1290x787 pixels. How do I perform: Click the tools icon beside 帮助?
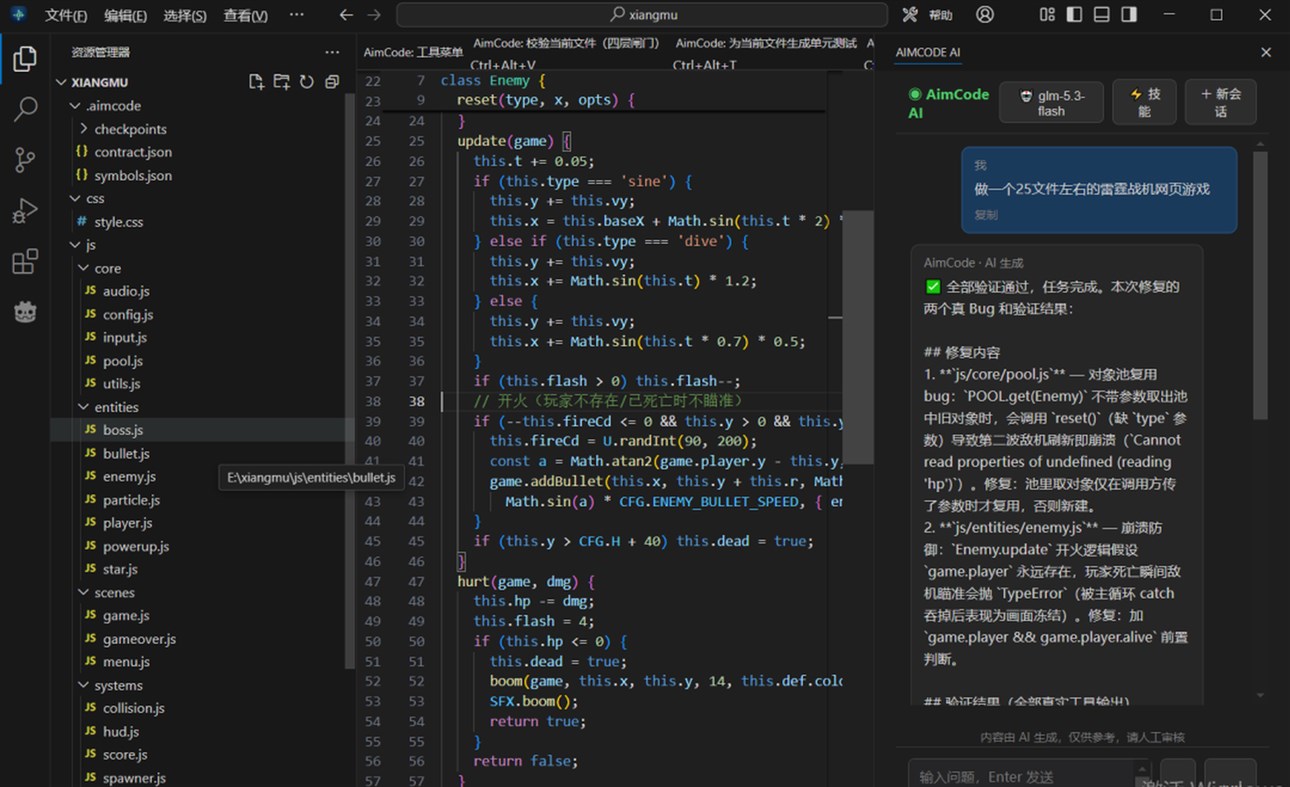pyautogui.click(x=910, y=15)
